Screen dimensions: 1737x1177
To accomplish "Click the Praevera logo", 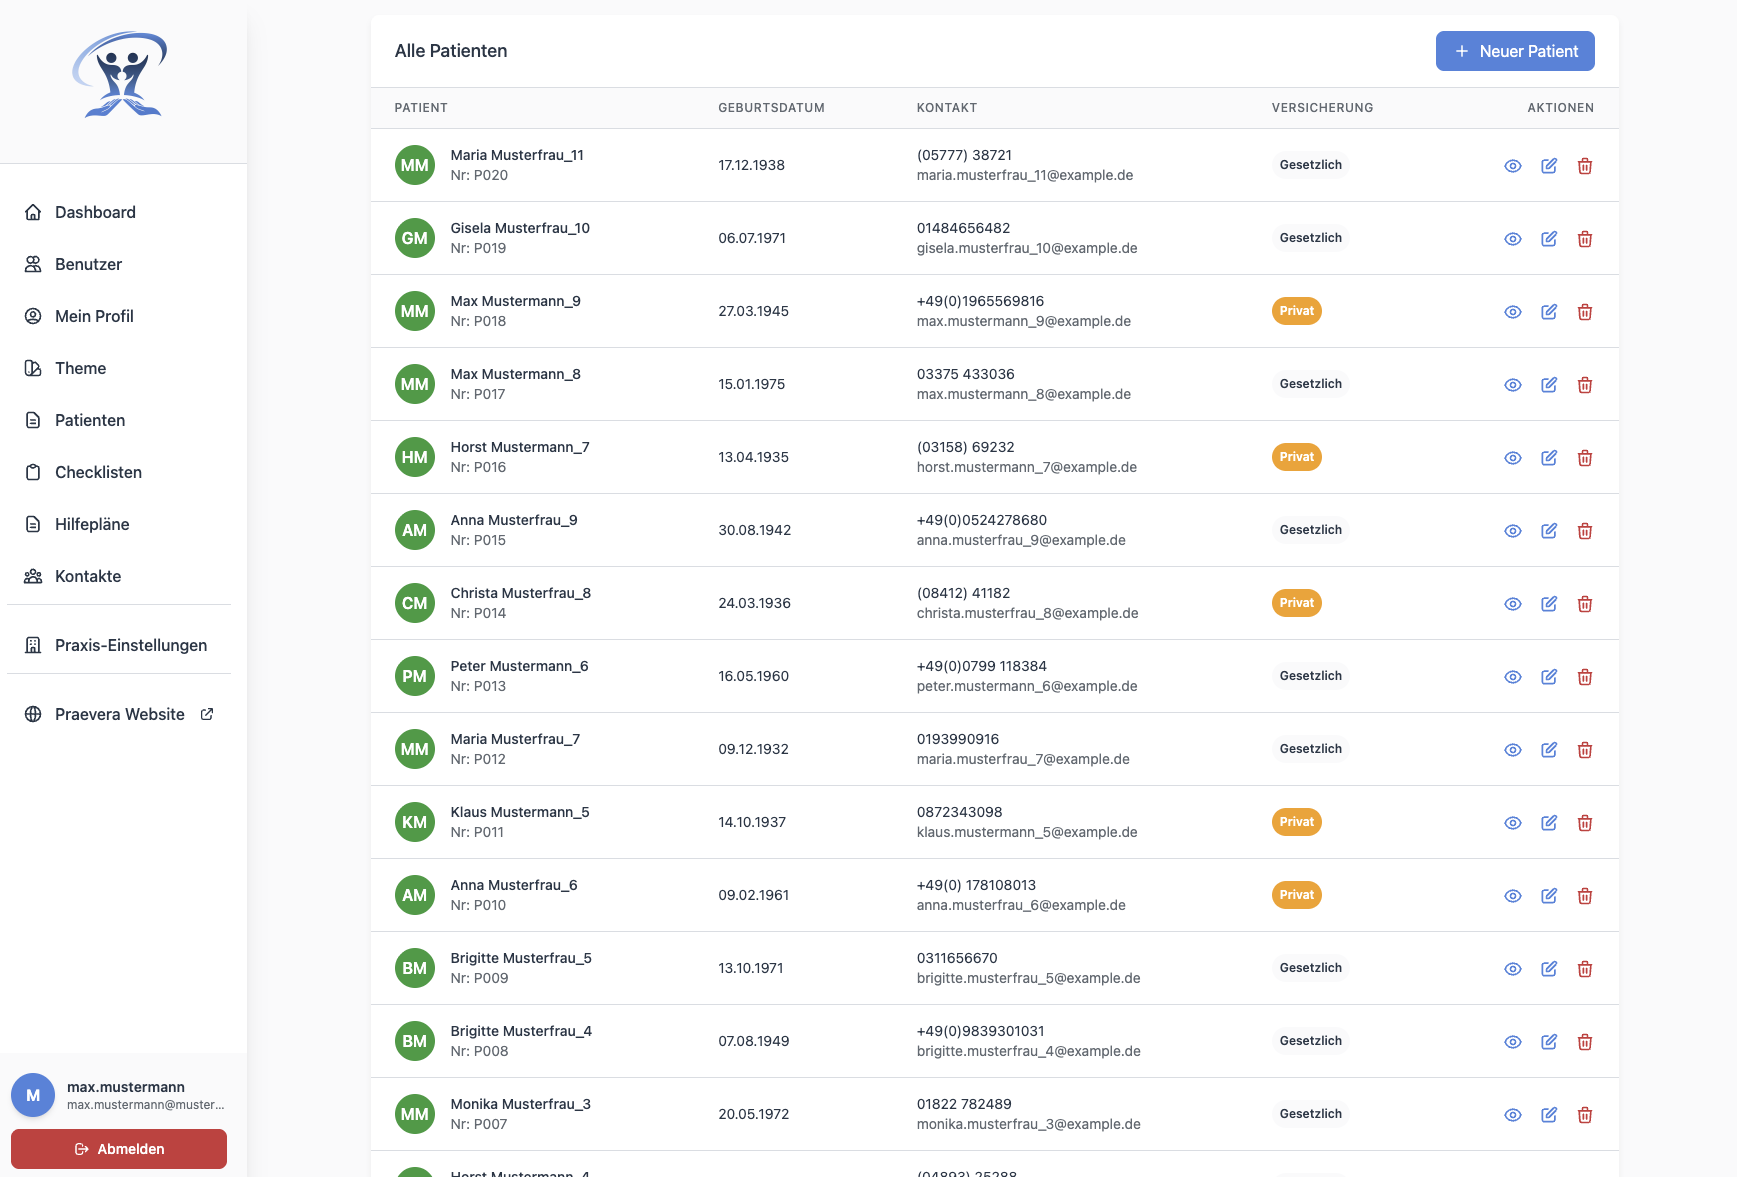I will point(122,76).
